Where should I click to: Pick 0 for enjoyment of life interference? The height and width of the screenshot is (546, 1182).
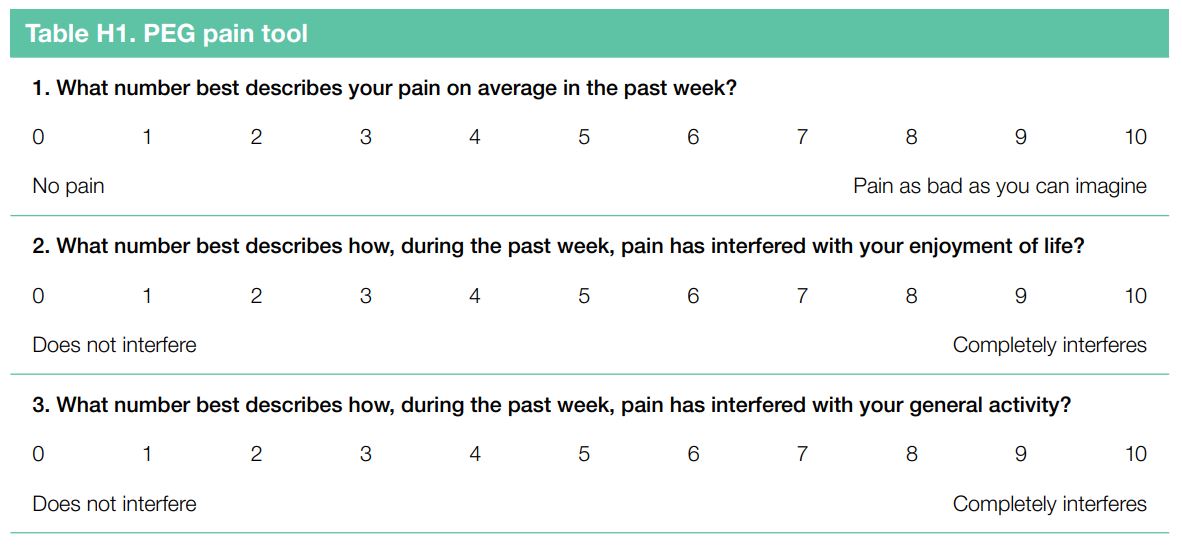[38, 296]
